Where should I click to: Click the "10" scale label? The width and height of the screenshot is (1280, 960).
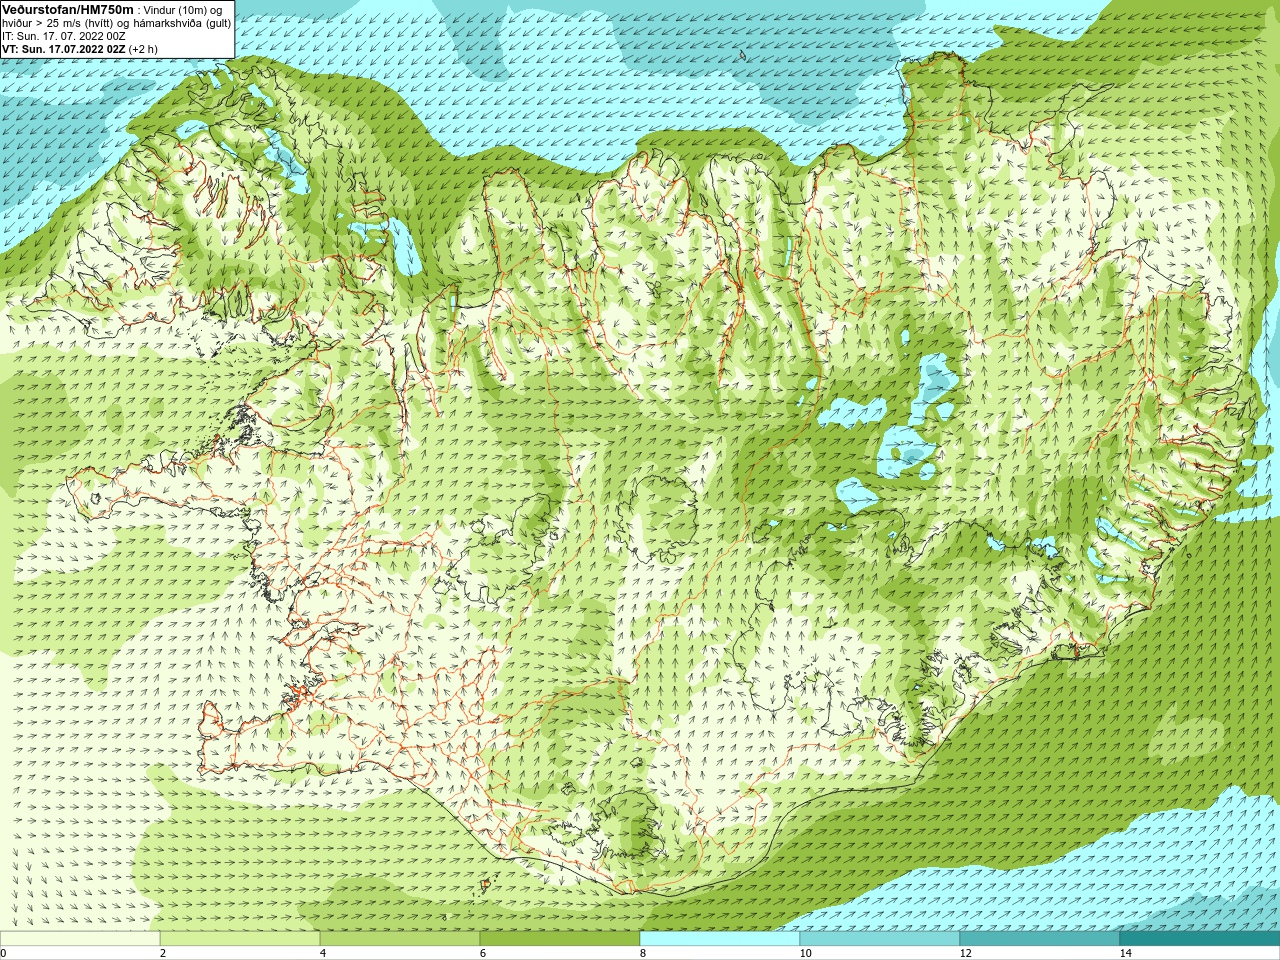pos(806,953)
